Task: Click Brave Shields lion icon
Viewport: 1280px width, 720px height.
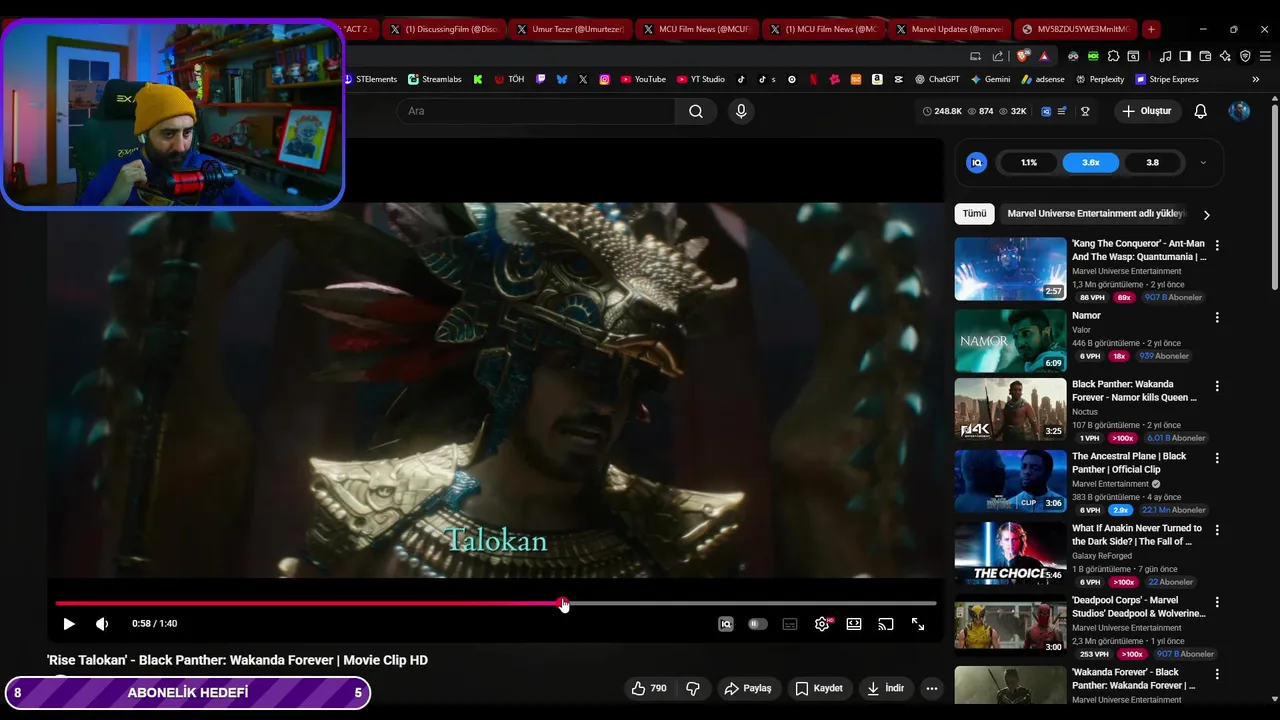Action: point(1023,56)
